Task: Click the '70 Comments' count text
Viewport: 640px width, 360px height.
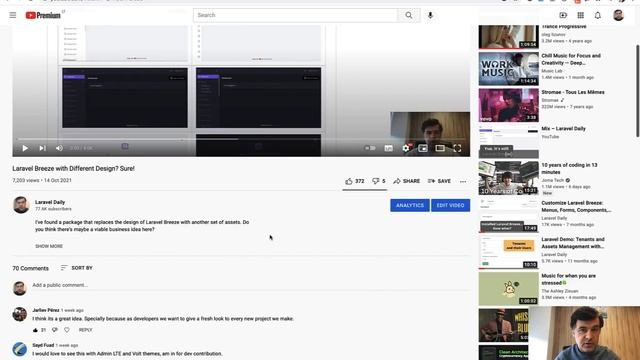Action: (30, 268)
